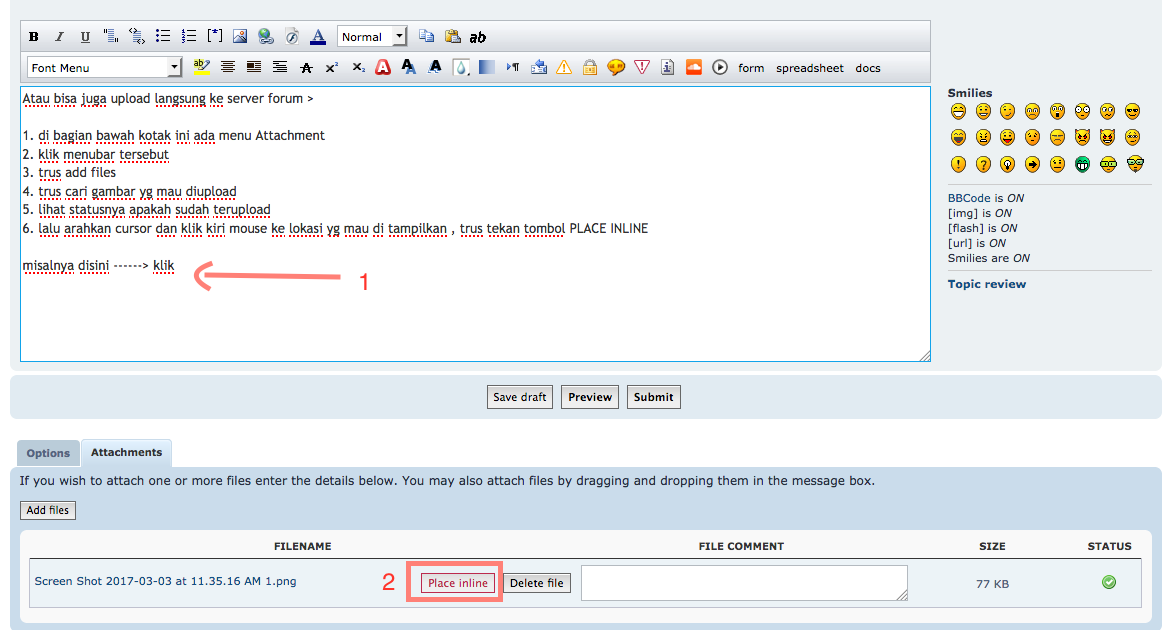Click the SoundCloud embed icon

[x=694, y=68]
